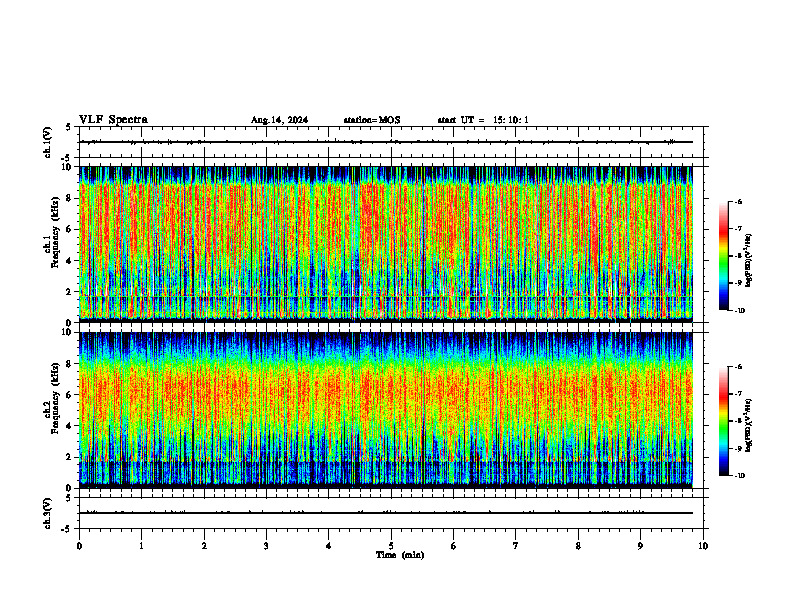Image resolution: width=792 pixels, height=612 pixels.
Task: Click ch.2 frequency tick label "2"
Action: 69,457
